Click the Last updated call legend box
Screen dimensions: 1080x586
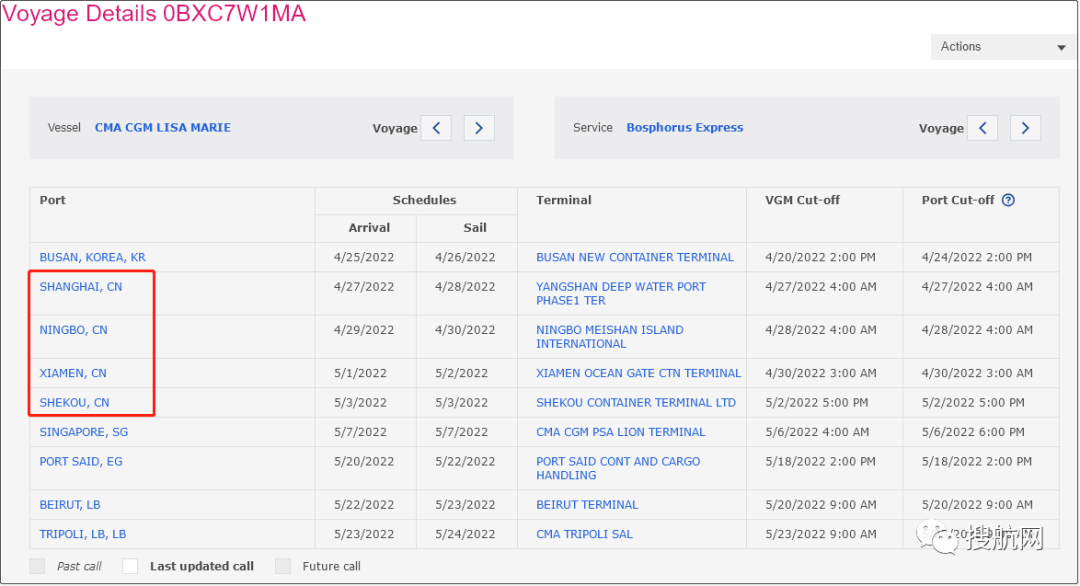pyautogui.click(x=130, y=566)
